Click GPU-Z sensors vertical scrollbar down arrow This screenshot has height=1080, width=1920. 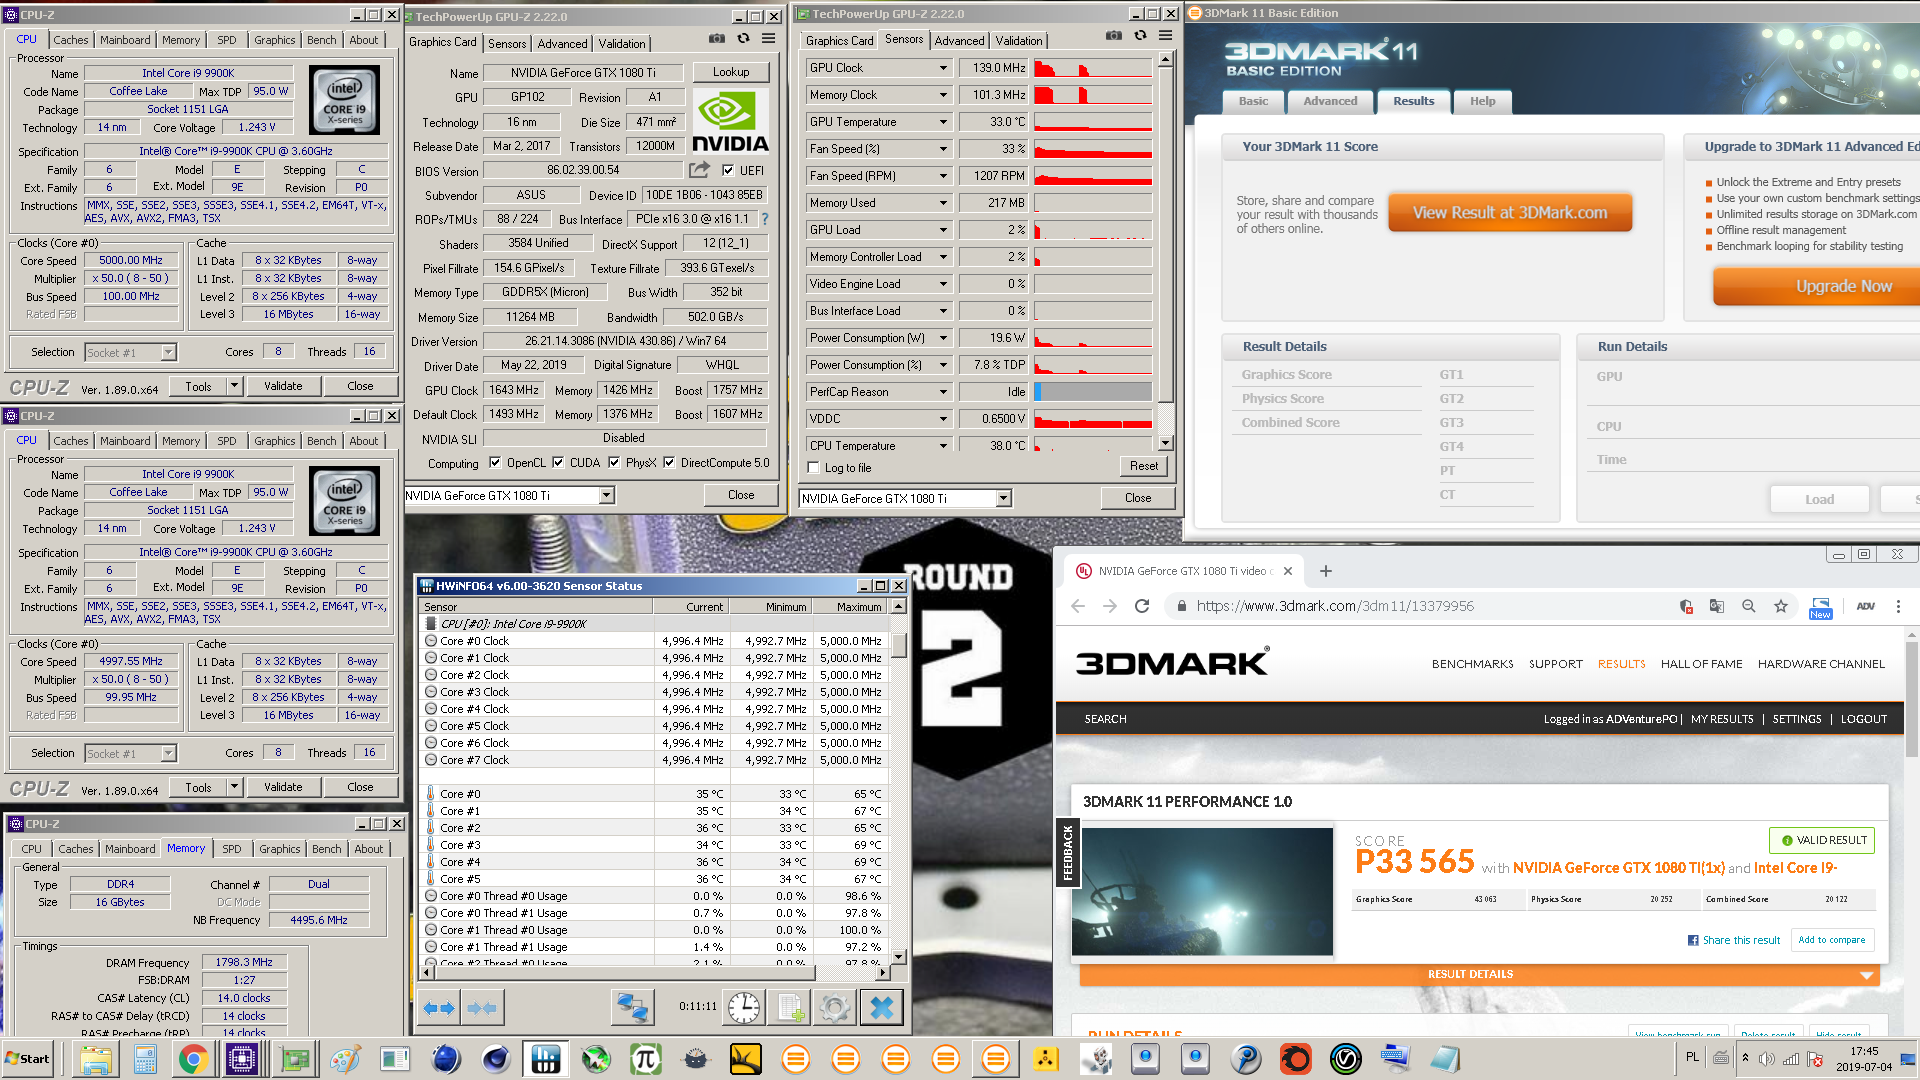1165,443
